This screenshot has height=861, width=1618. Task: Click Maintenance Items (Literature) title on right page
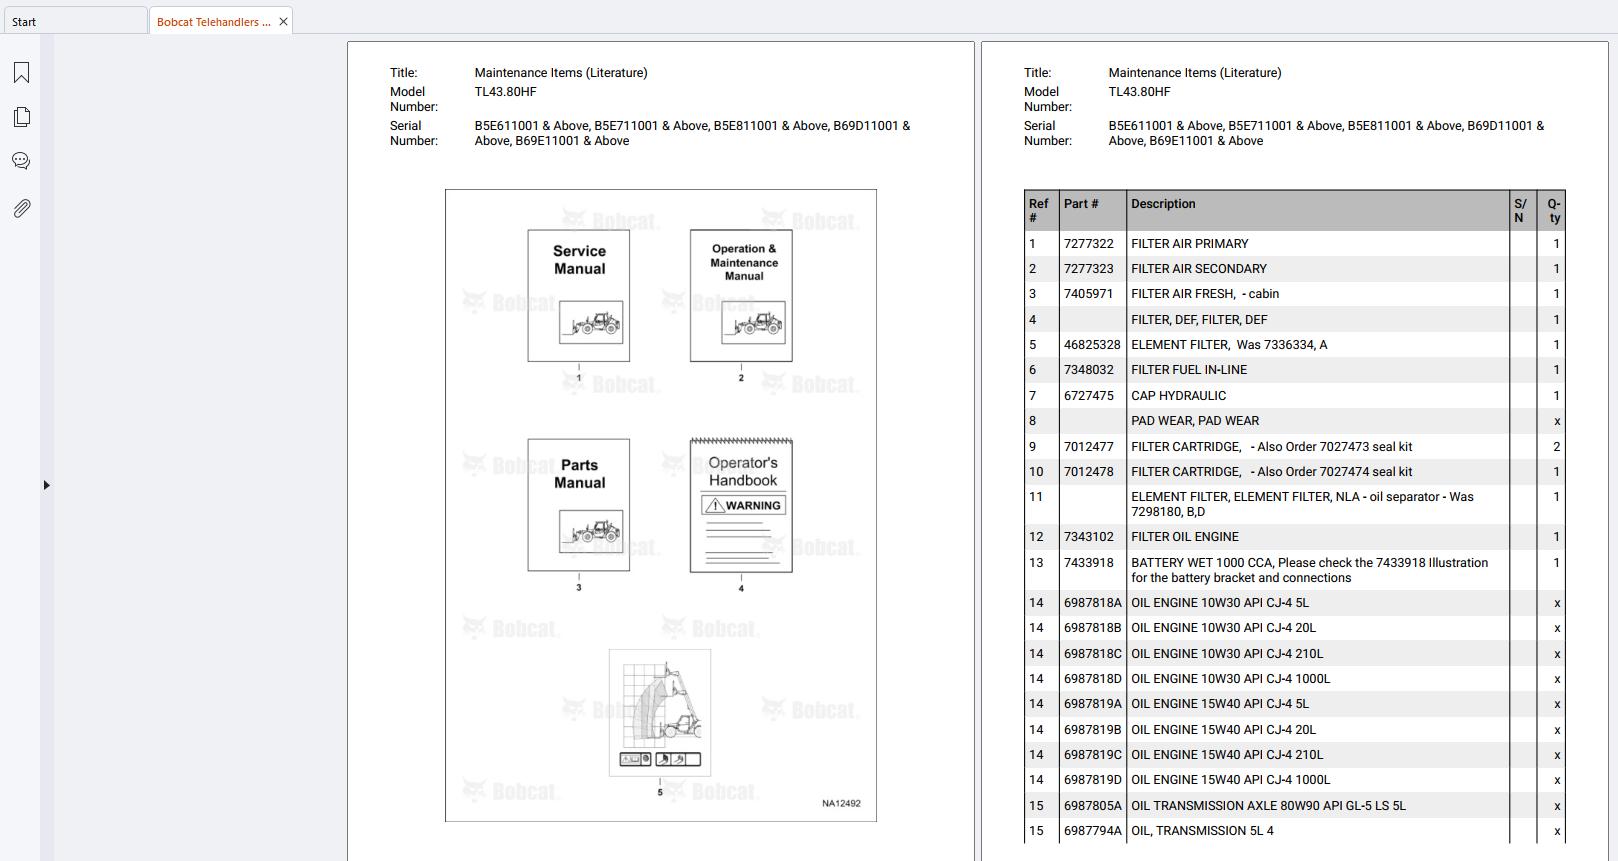(x=1195, y=73)
